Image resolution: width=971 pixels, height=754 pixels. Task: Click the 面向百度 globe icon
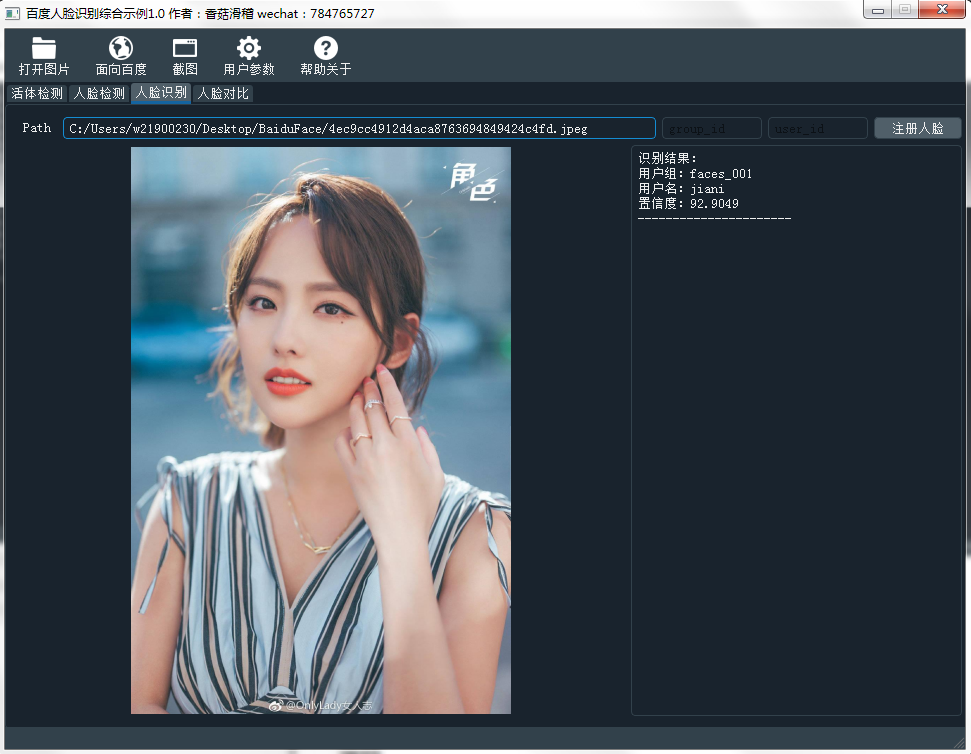tap(121, 56)
